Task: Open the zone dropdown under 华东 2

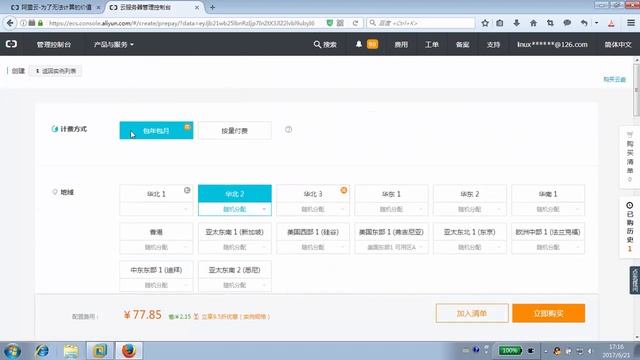Action: click(x=470, y=209)
